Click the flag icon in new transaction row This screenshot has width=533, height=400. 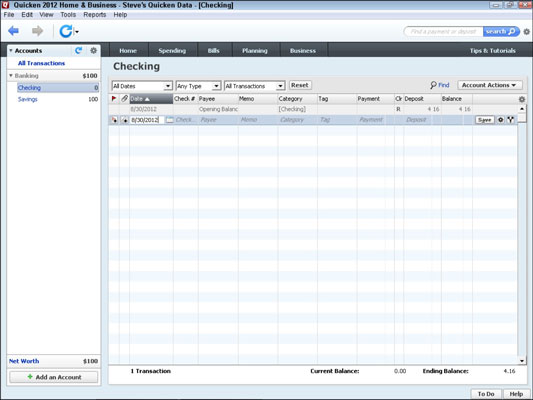(x=114, y=120)
